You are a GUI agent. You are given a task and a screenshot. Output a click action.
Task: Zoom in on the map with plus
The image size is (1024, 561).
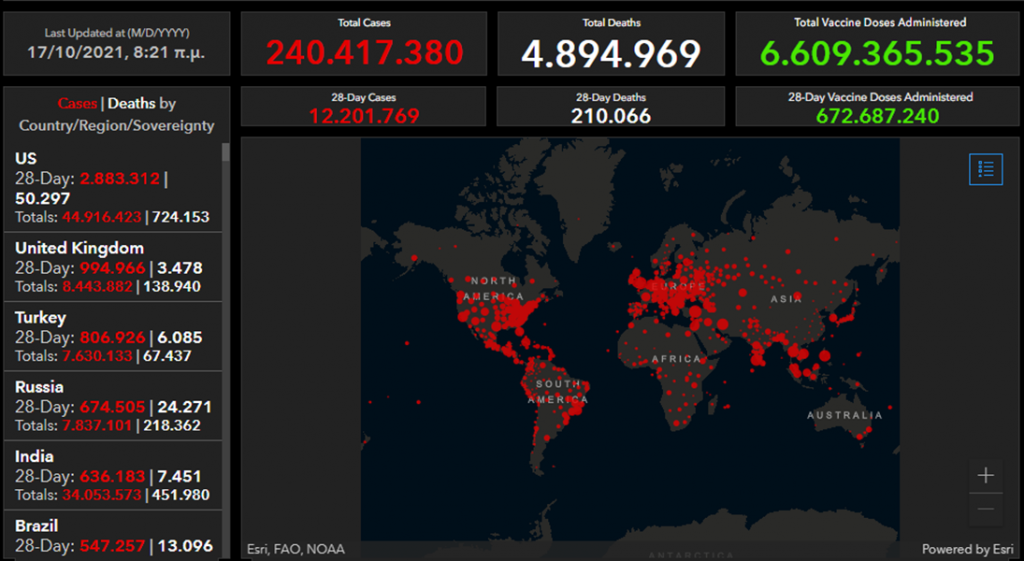click(985, 476)
